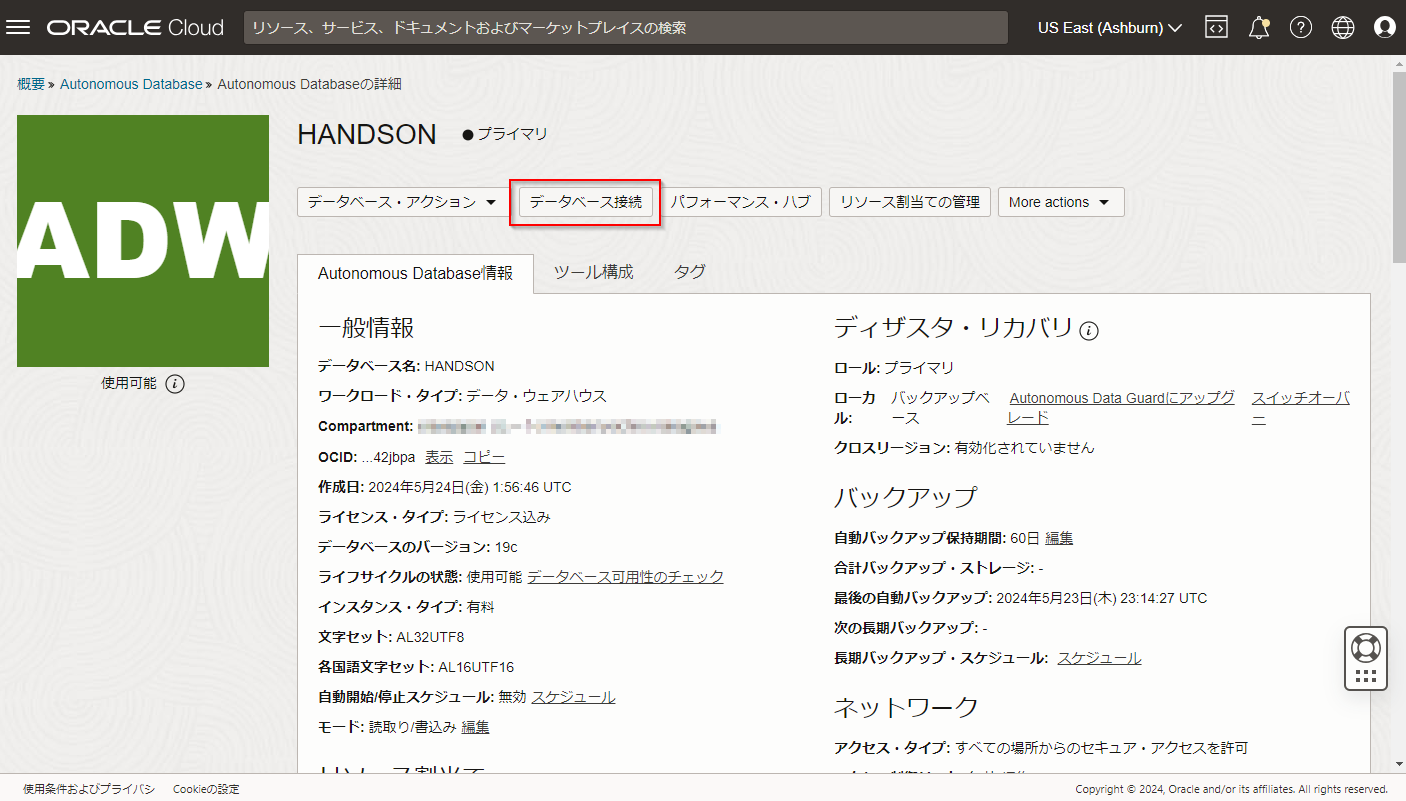Image resolution: width=1406 pixels, height=801 pixels.
Task: Switch to the タグ tab
Action: tap(689, 272)
